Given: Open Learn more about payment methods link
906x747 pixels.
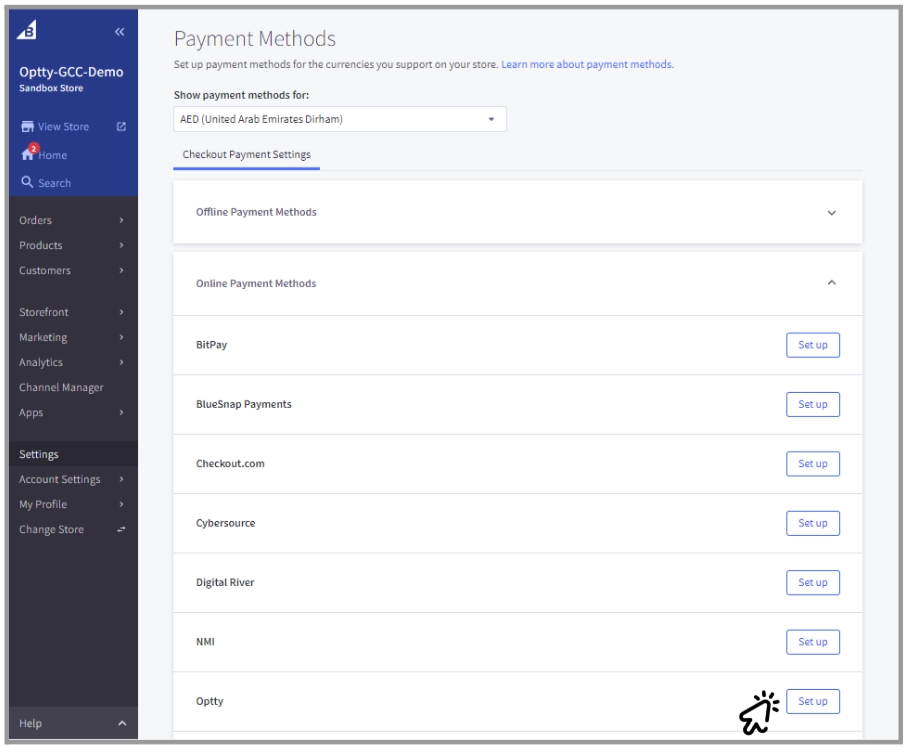Looking at the screenshot, I should tap(587, 64).
